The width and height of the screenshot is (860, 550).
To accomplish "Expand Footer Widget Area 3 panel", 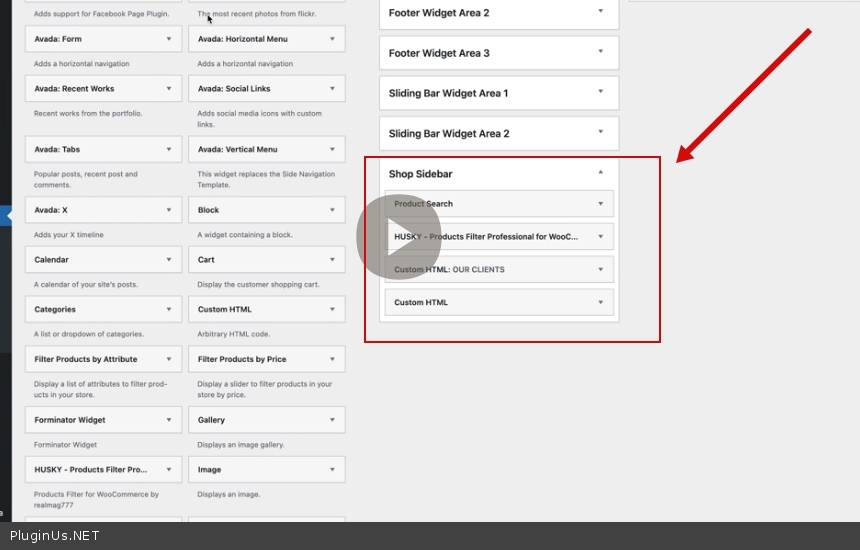I will [600, 52].
